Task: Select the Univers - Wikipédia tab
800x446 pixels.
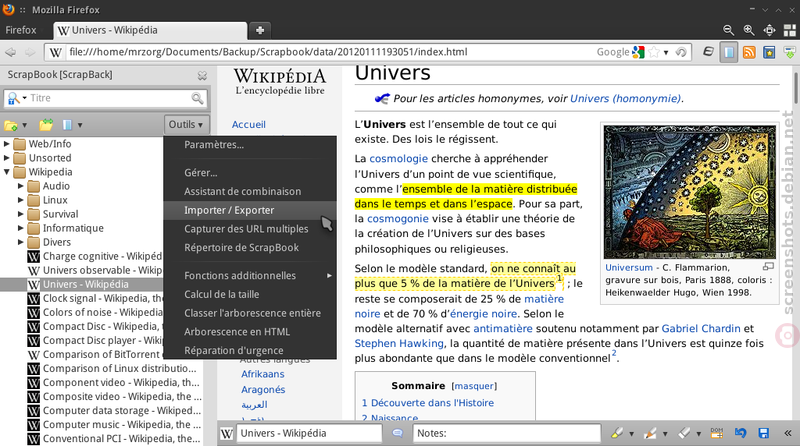Action: [150, 30]
